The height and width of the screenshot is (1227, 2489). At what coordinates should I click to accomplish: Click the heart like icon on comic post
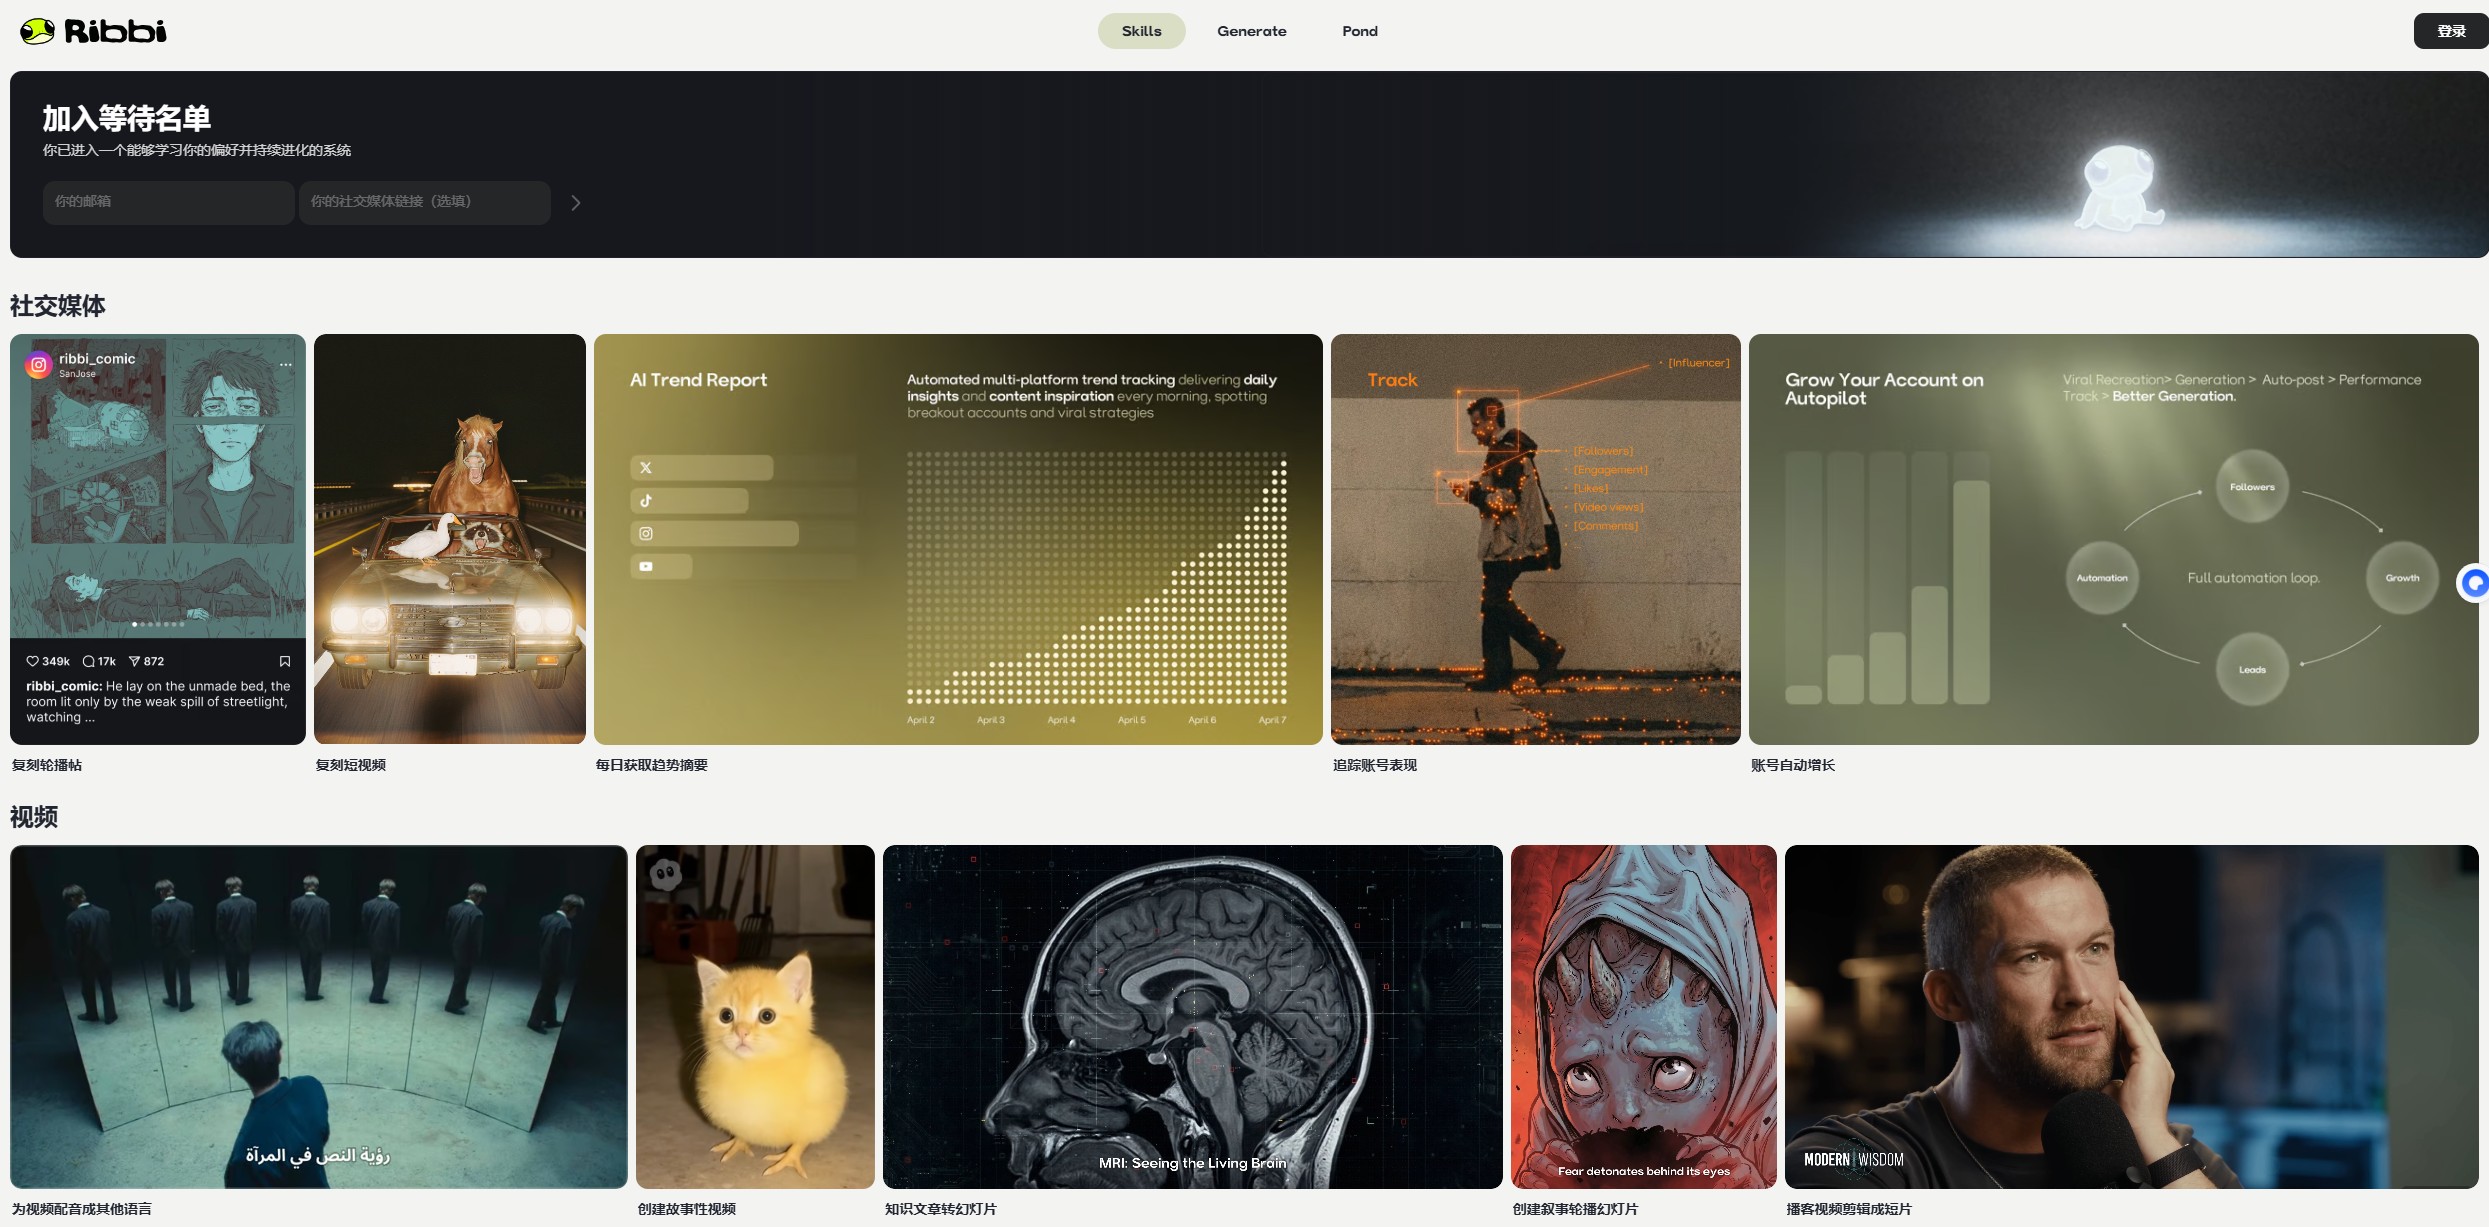pyautogui.click(x=32, y=661)
